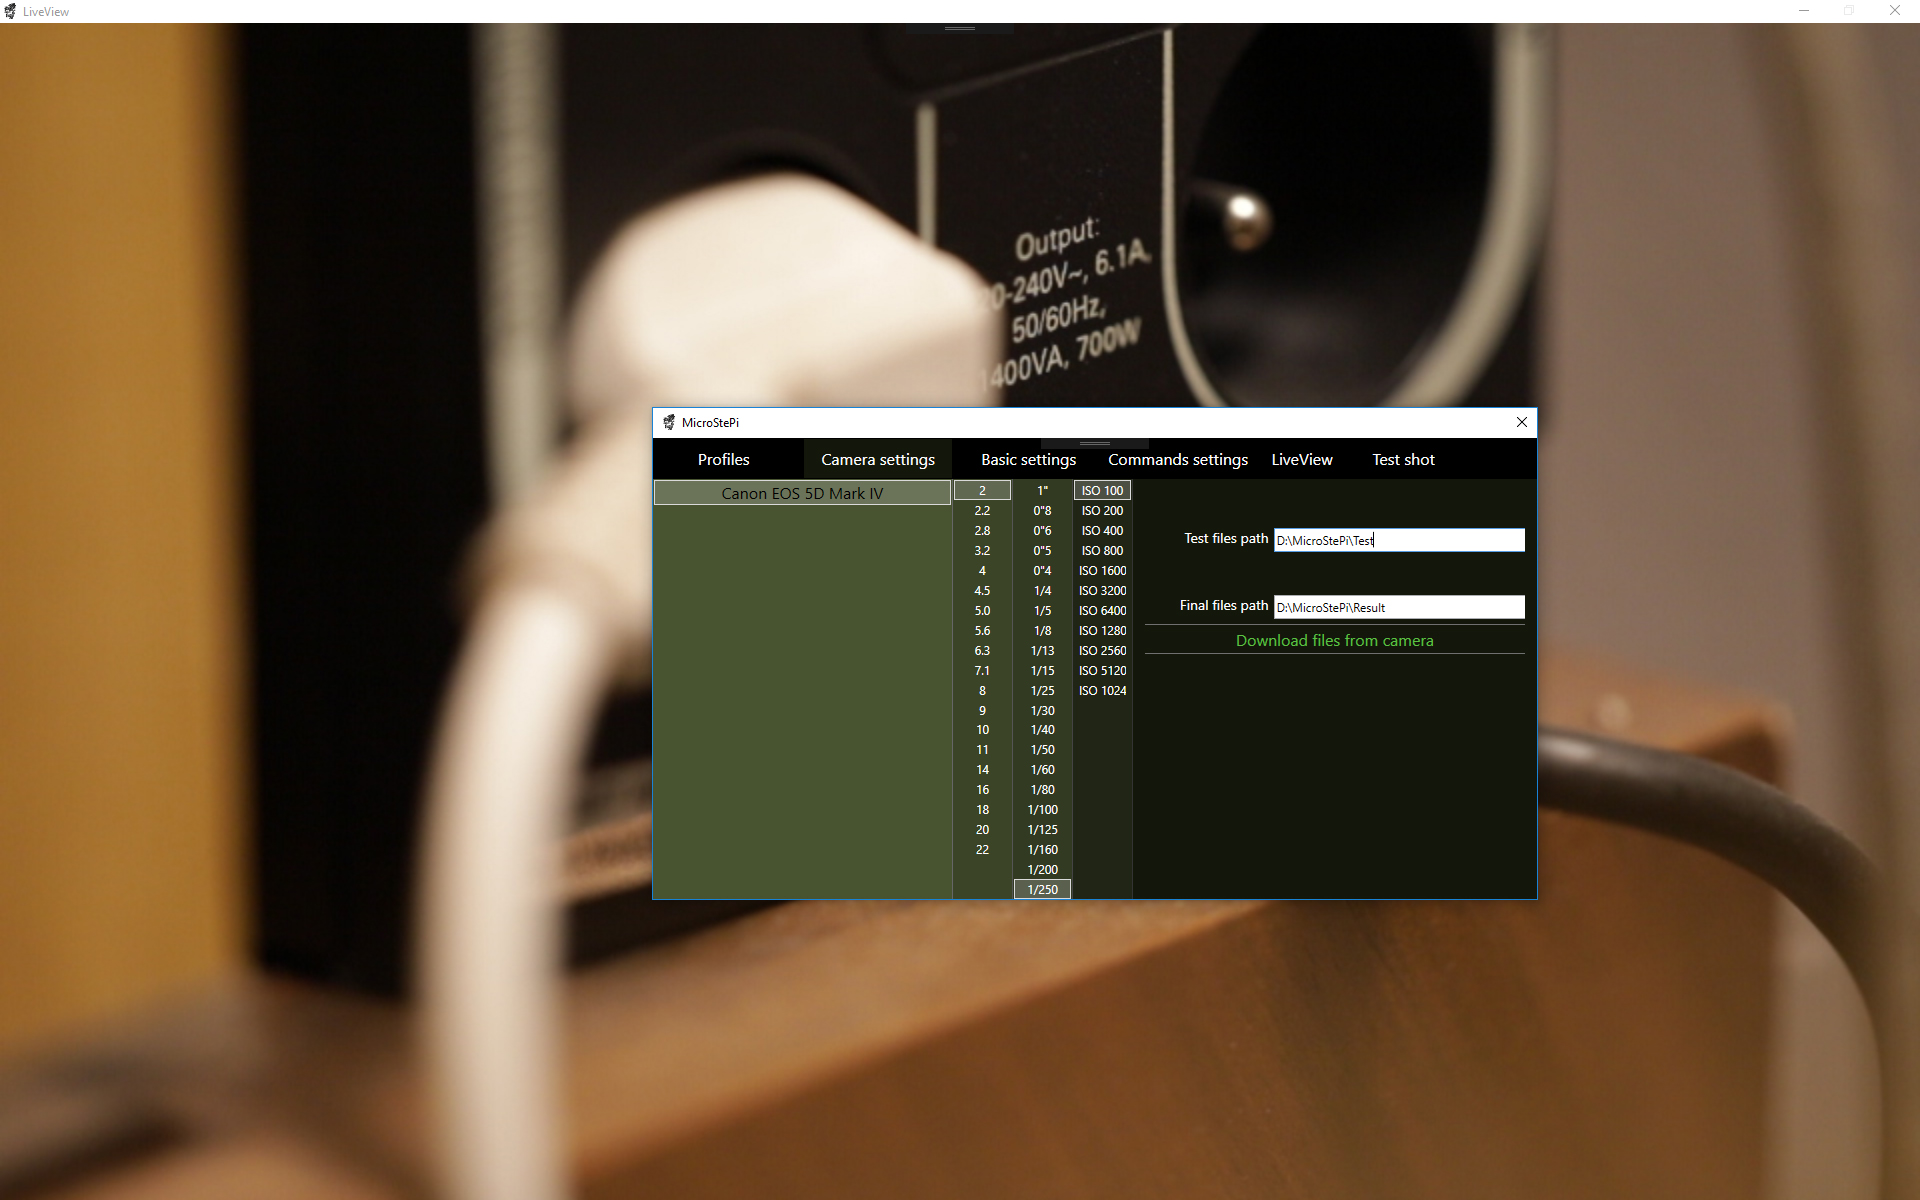Click the Final files path field

1398,607
